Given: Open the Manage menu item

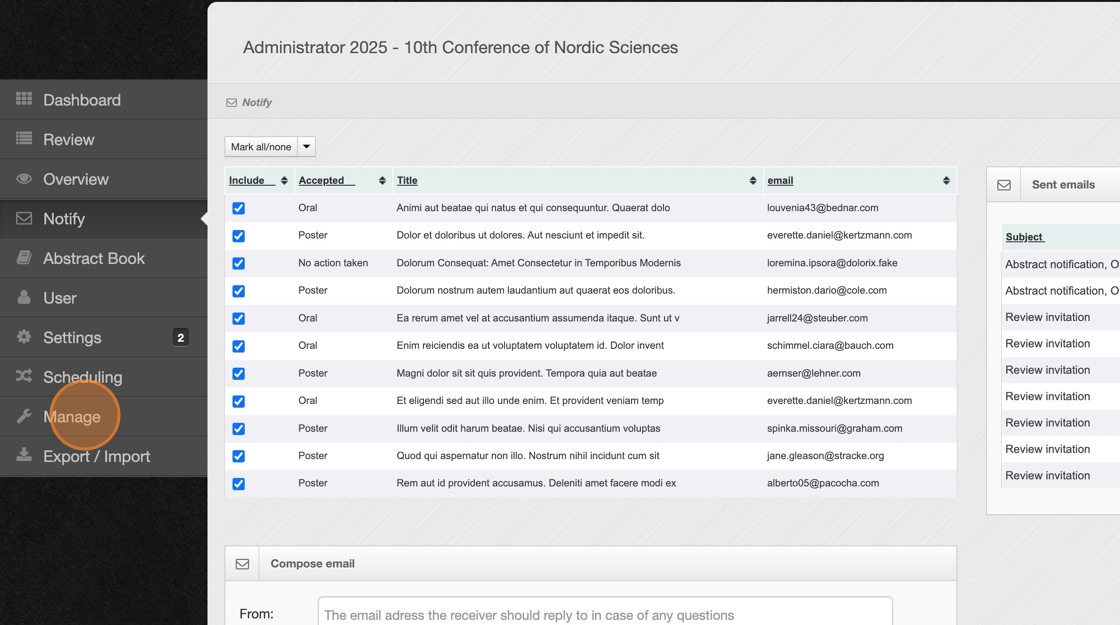Looking at the screenshot, I should (72, 417).
